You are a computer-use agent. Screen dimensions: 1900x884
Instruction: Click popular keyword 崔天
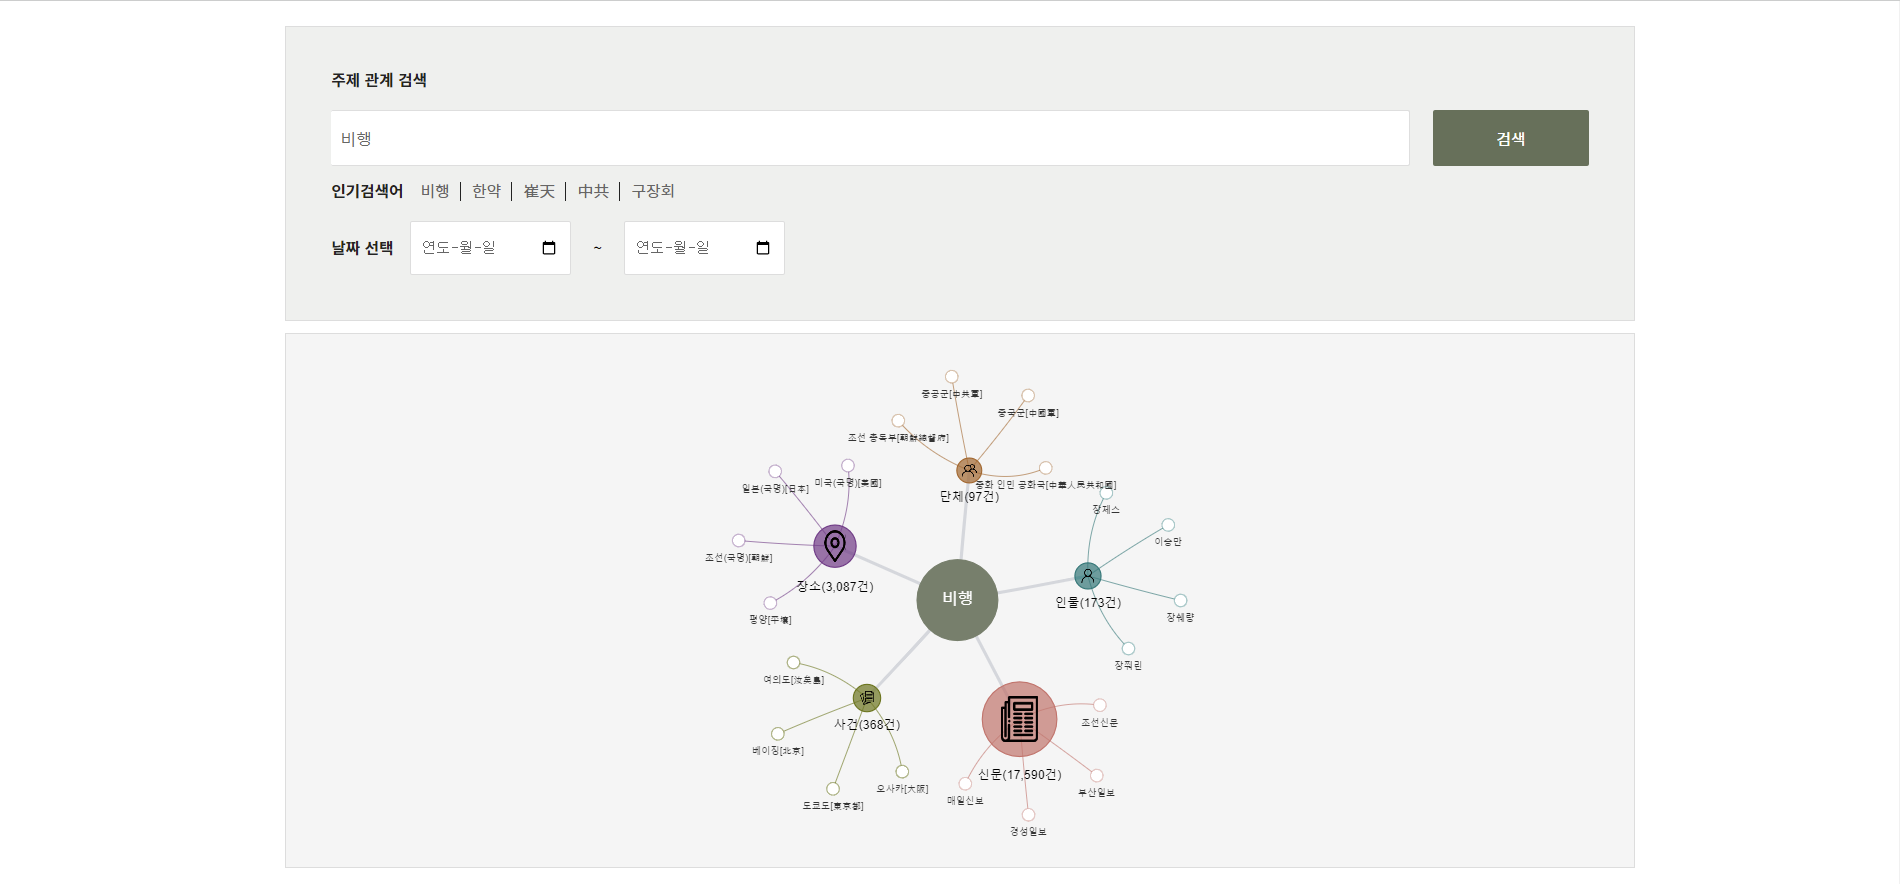point(539,191)
